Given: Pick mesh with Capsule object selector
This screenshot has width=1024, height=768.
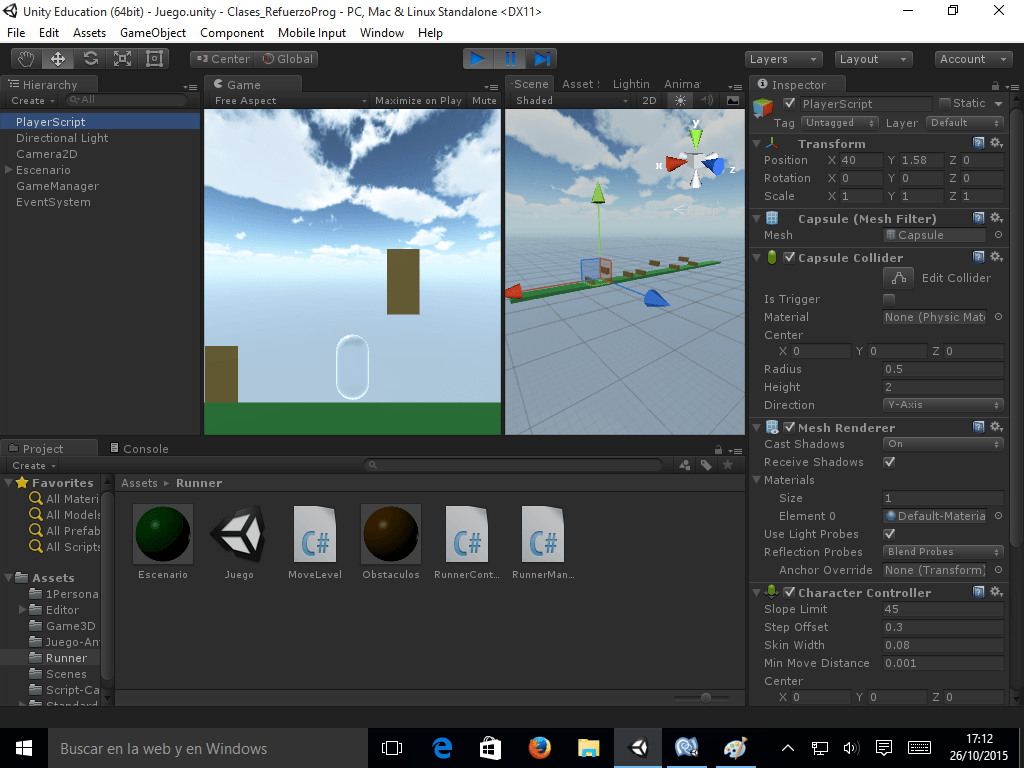Looking at the screenshot, I should tap(999, 235).
